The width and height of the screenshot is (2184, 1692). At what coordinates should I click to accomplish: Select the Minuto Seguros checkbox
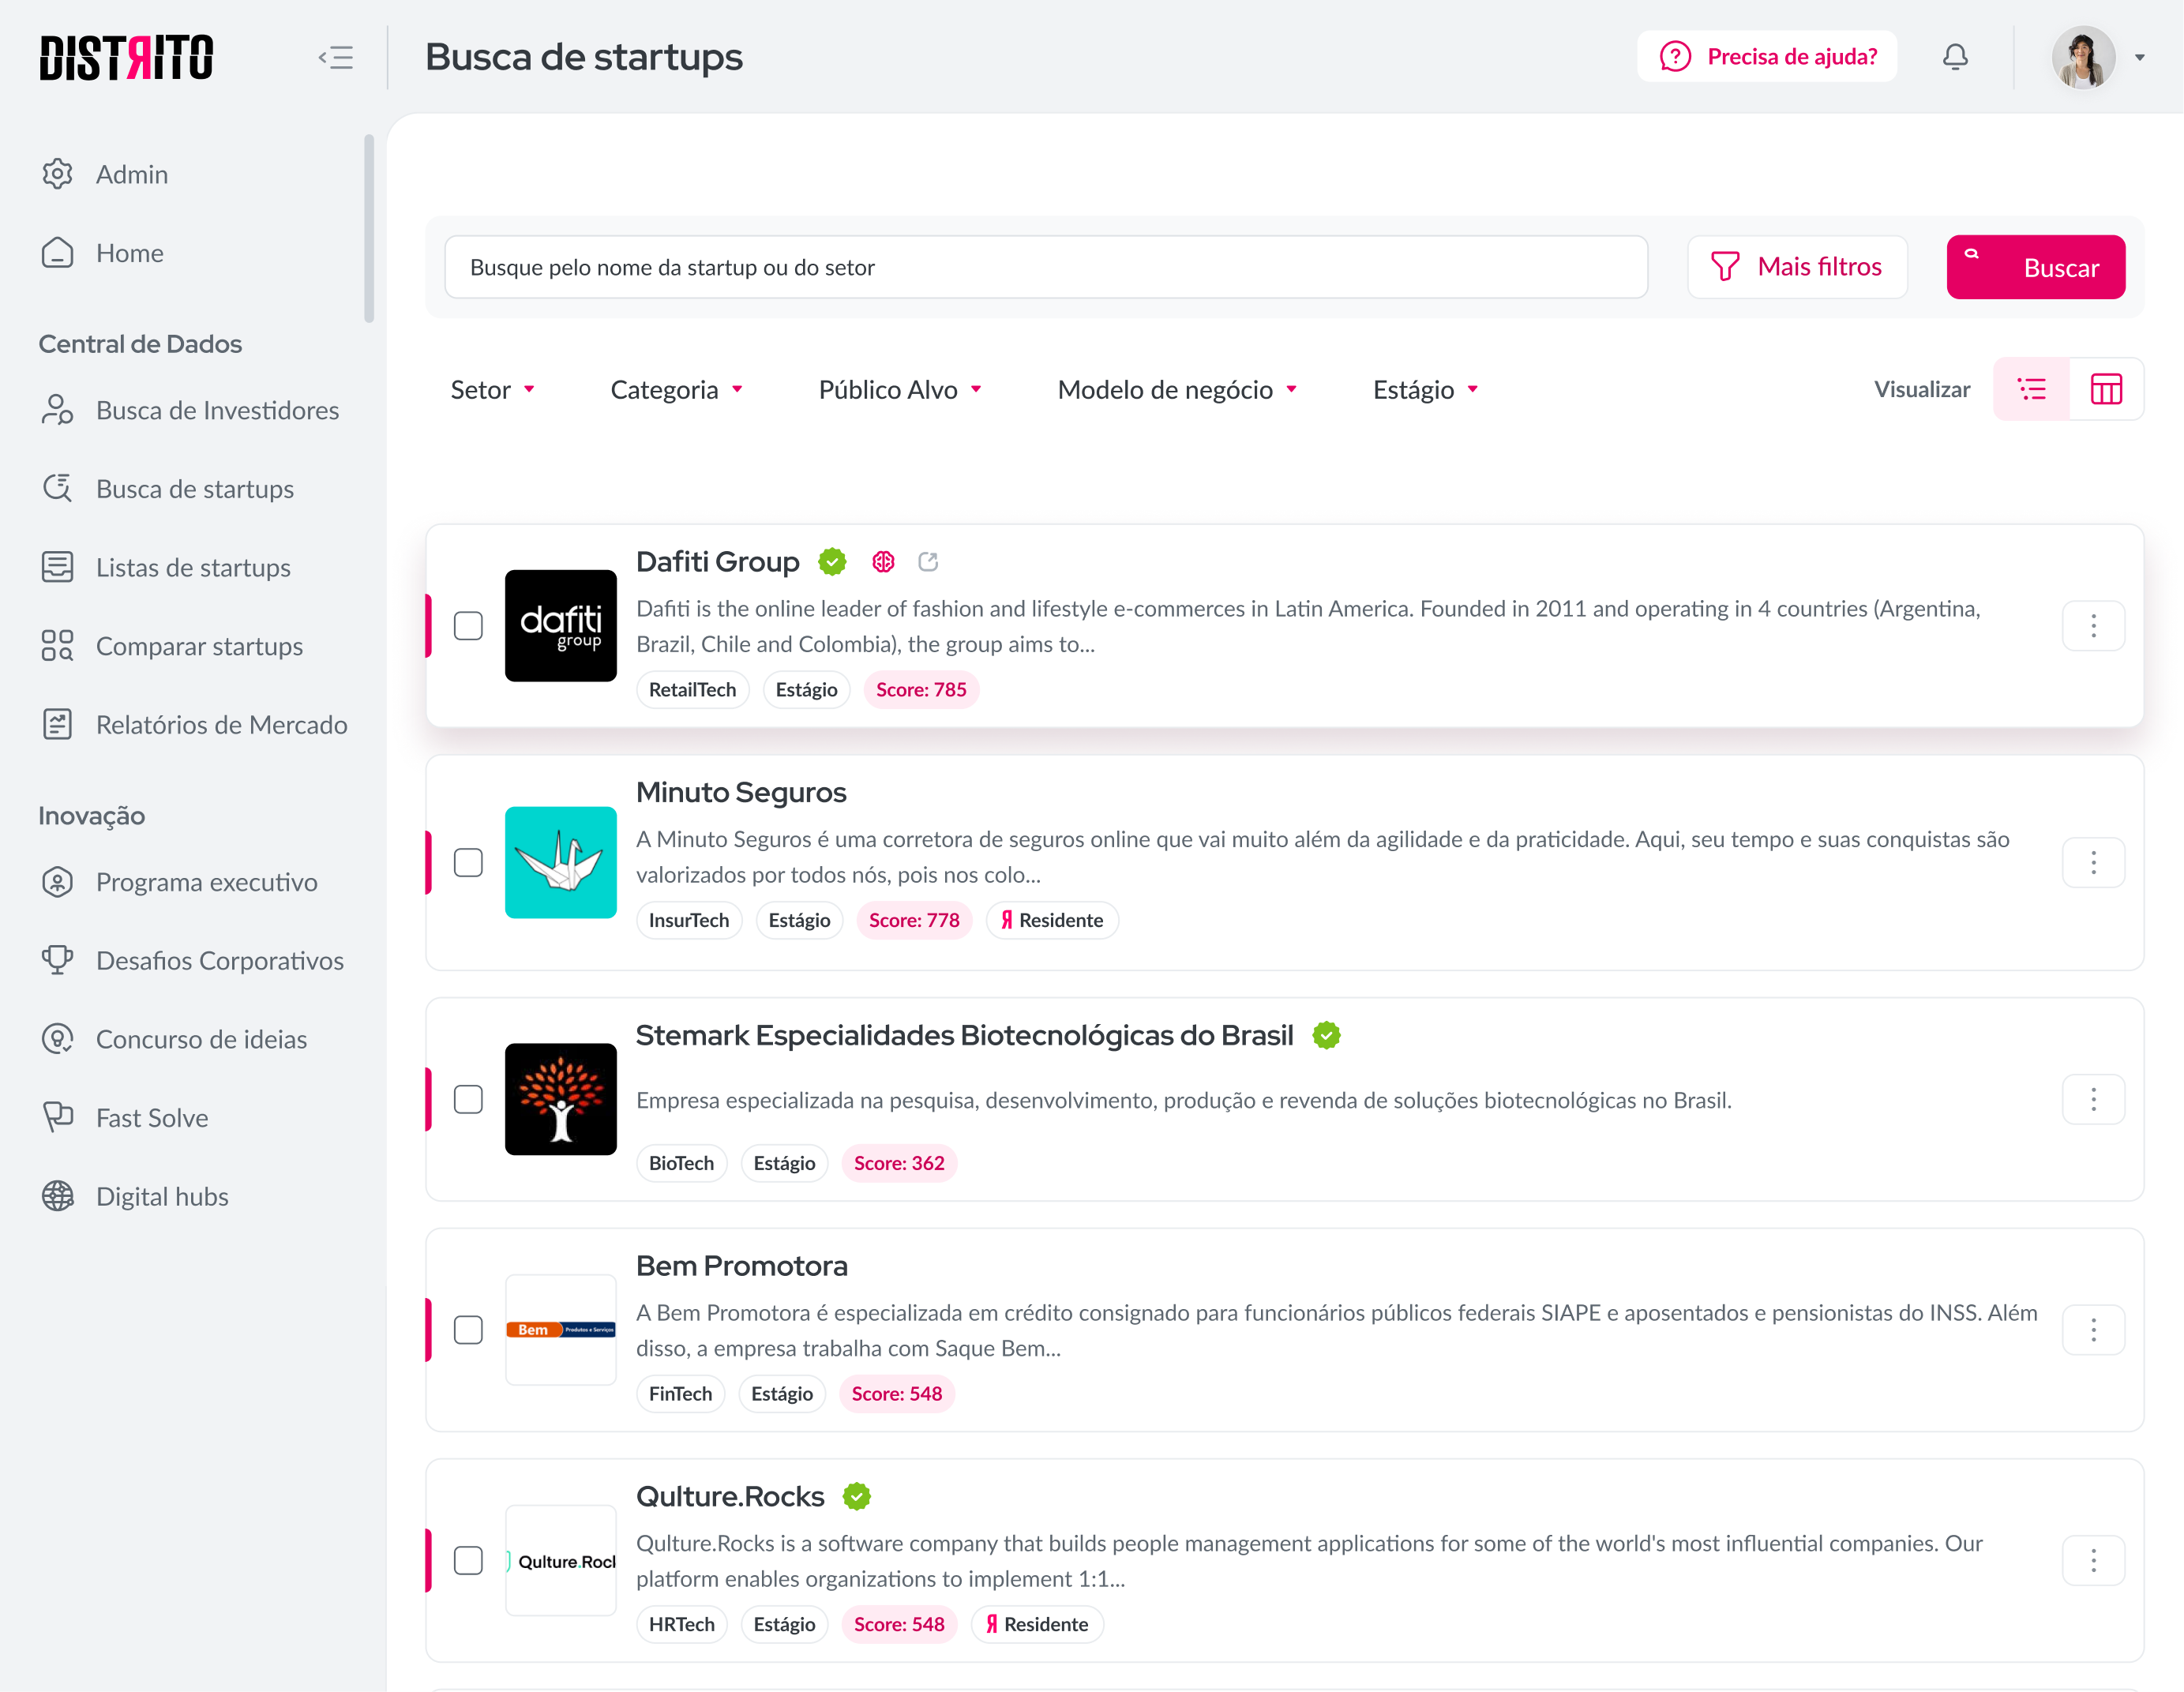[468, 863]
